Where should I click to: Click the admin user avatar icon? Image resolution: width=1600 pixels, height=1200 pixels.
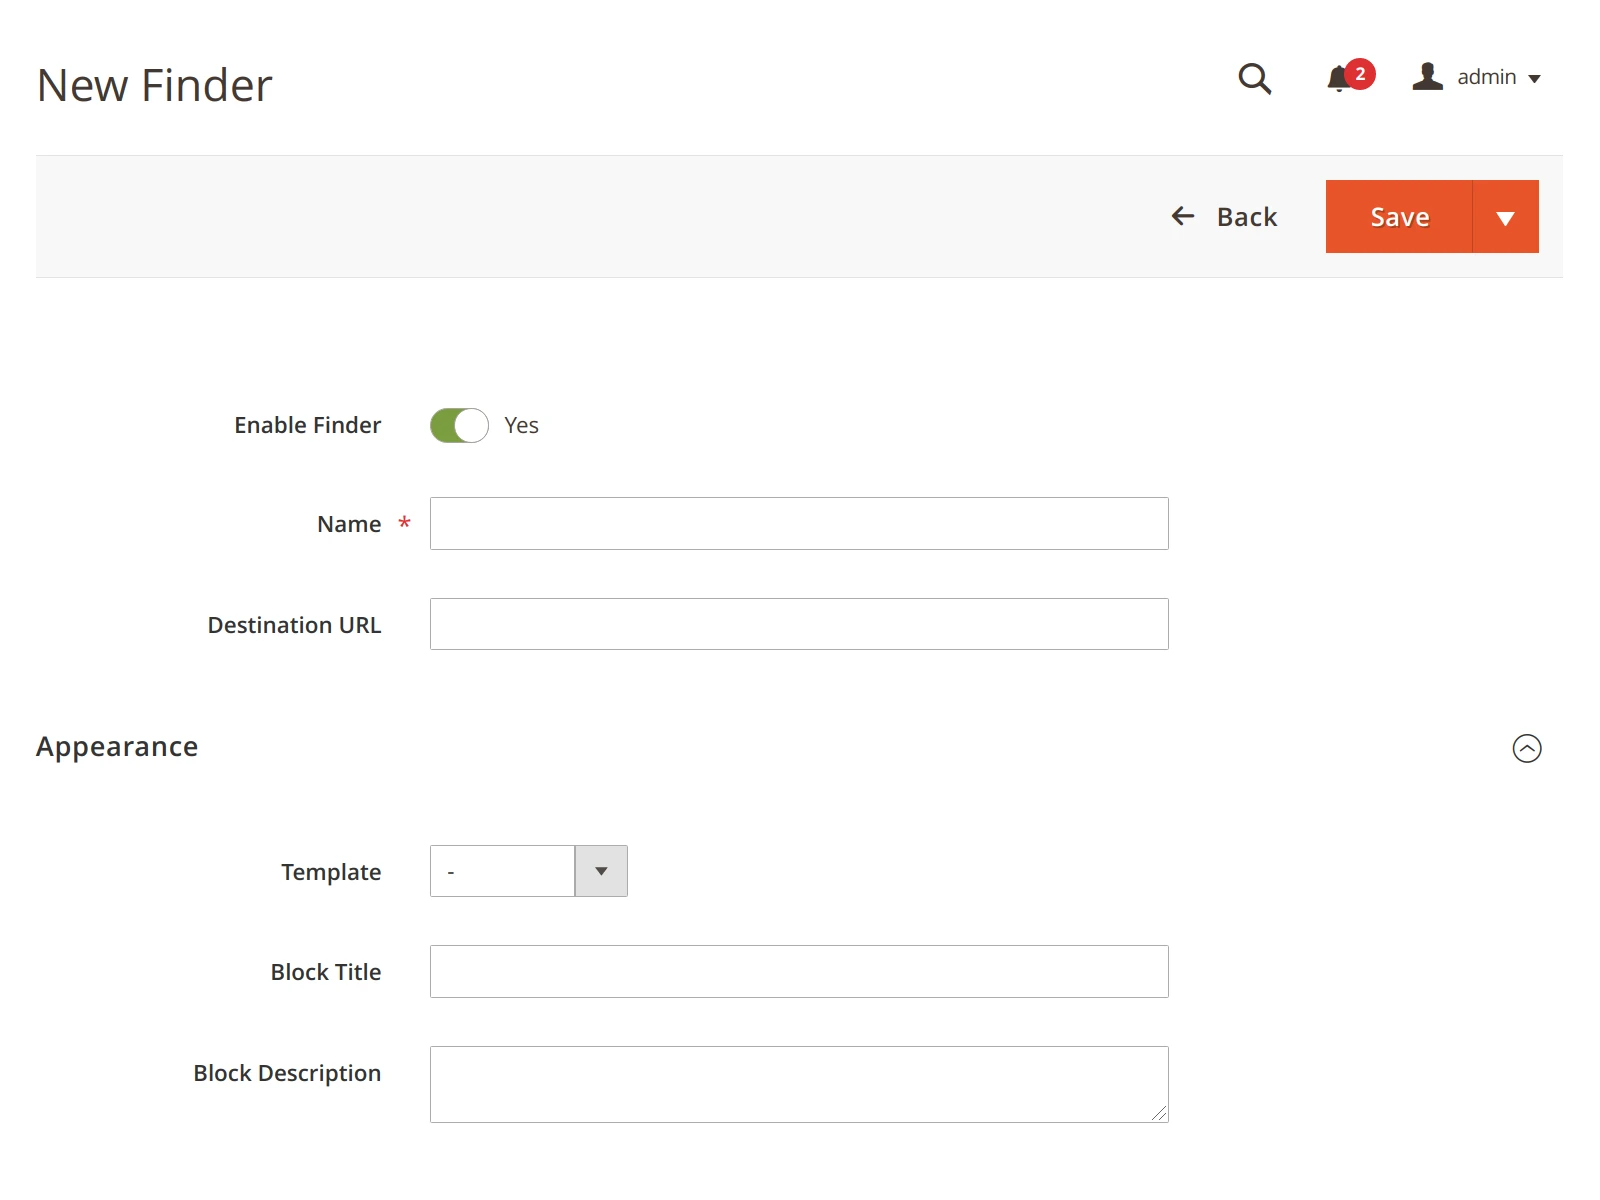(x=1427, y=77)
